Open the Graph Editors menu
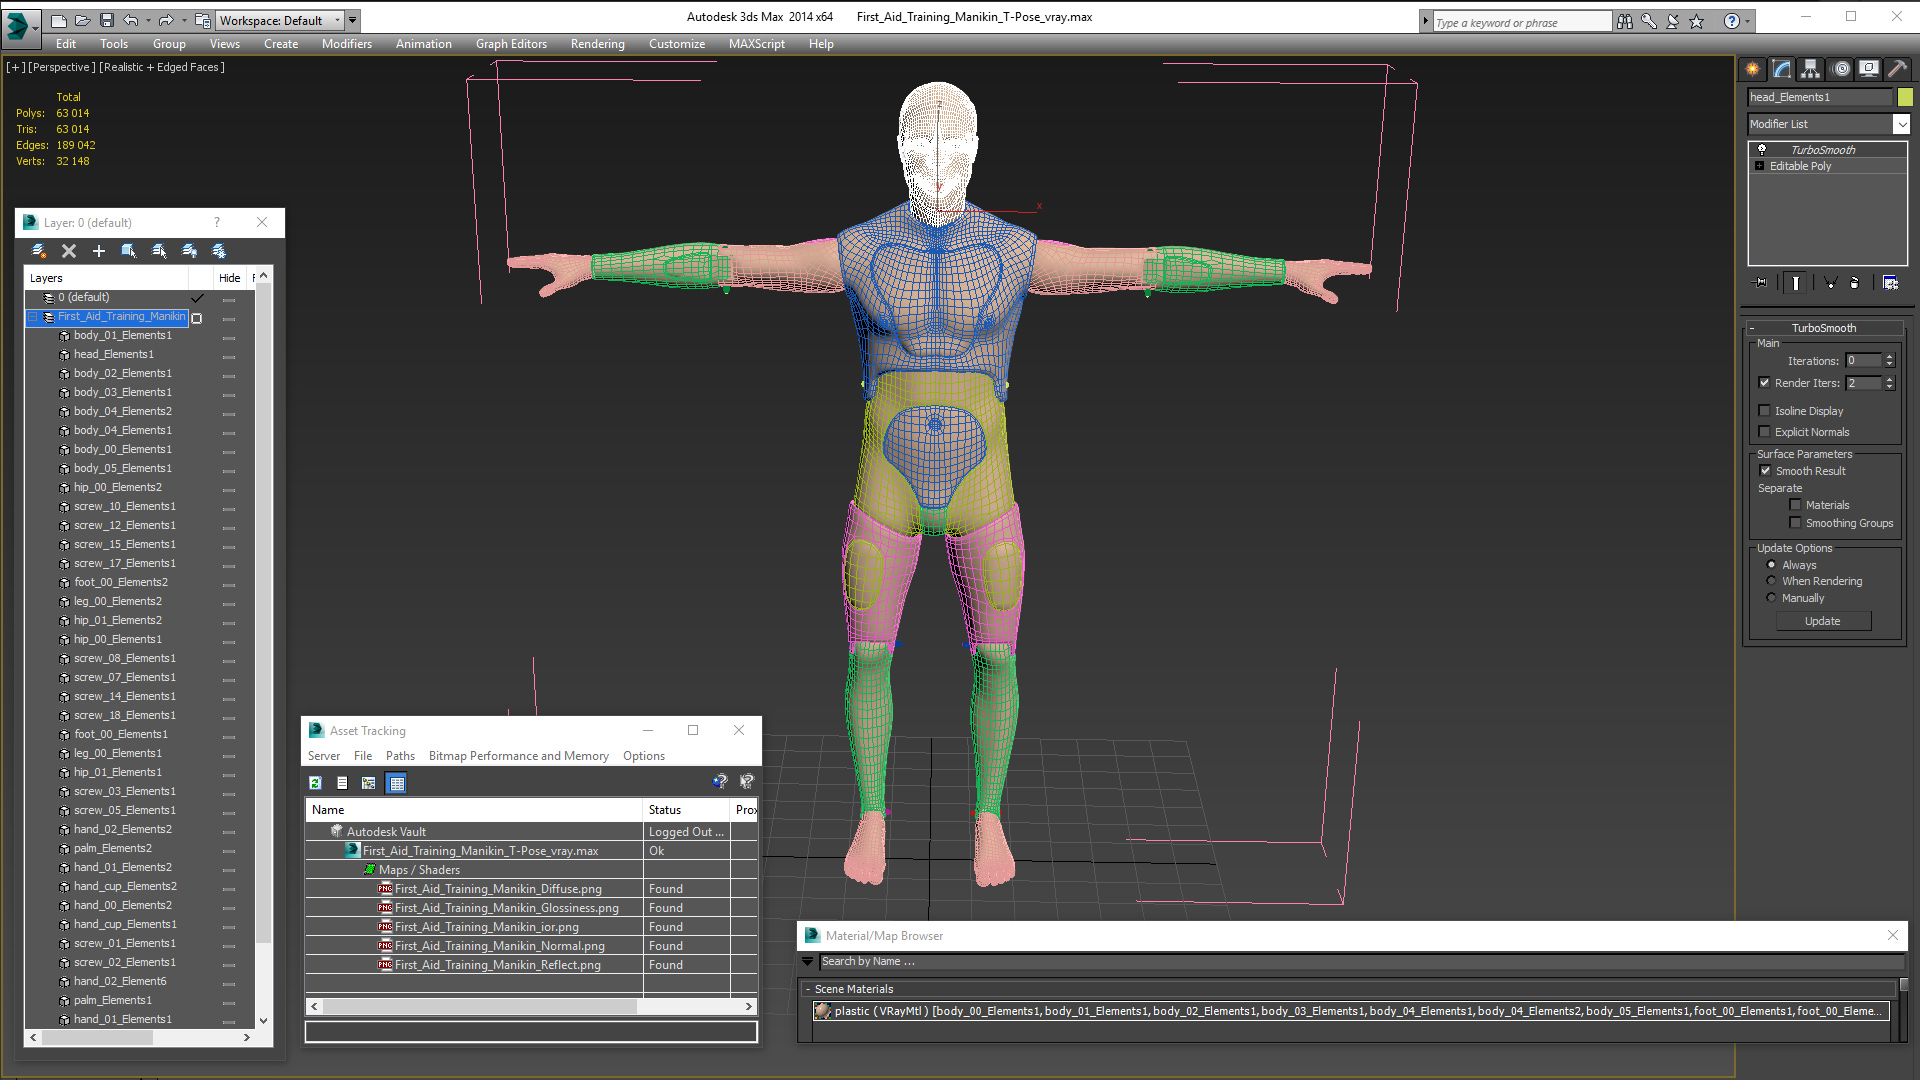The image size is (1920, 1080). [511, 44]
